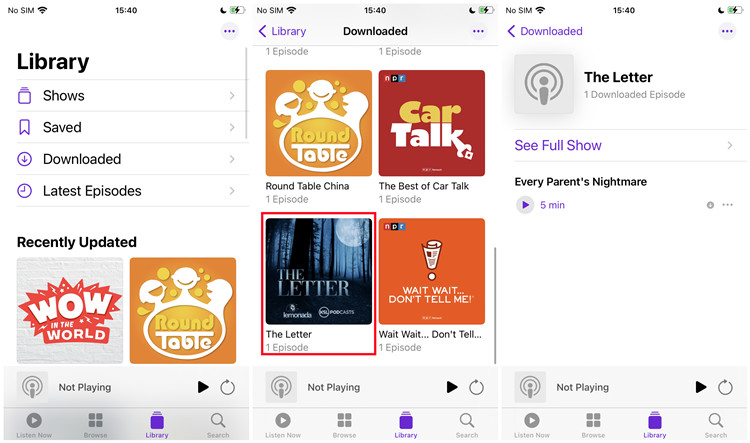Open episode more options for Every Parent's Nightmare

(728, 205)
